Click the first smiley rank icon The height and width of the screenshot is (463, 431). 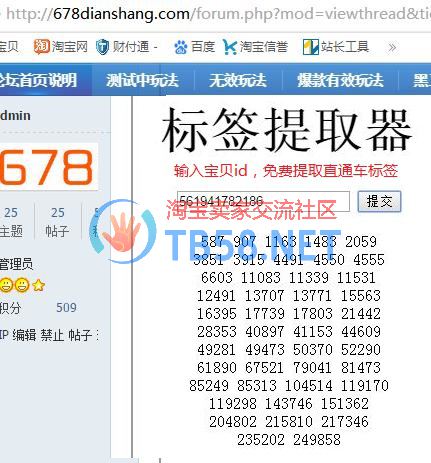(x=6, y=285)
